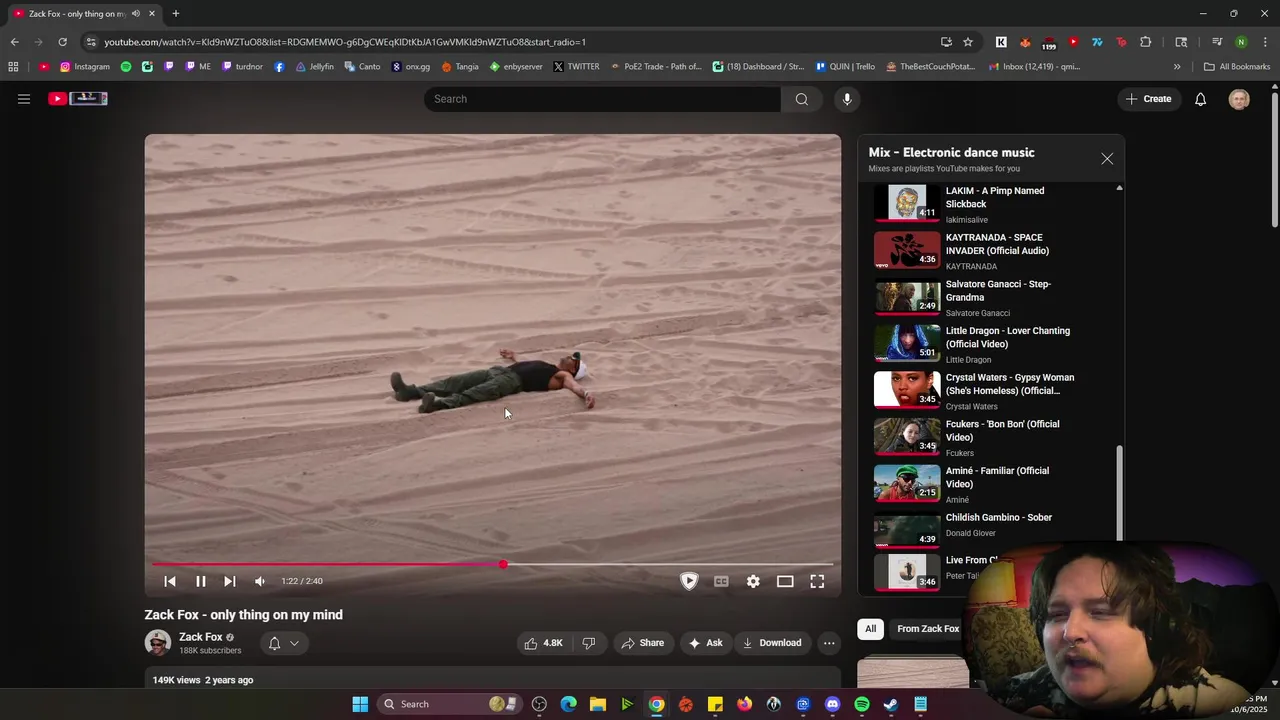Image resolution: width=1280 pixels, height=720 pixels.
Task: Share the video
Action: click(x=643, y=643)
